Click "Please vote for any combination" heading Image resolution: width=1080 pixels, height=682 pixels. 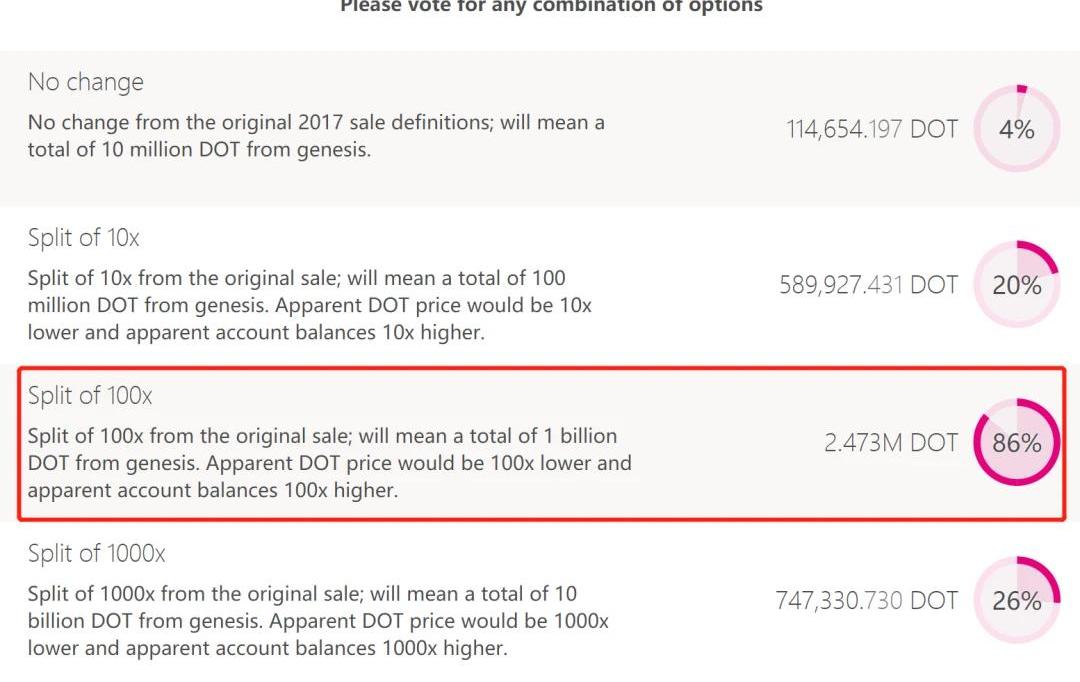551,7
